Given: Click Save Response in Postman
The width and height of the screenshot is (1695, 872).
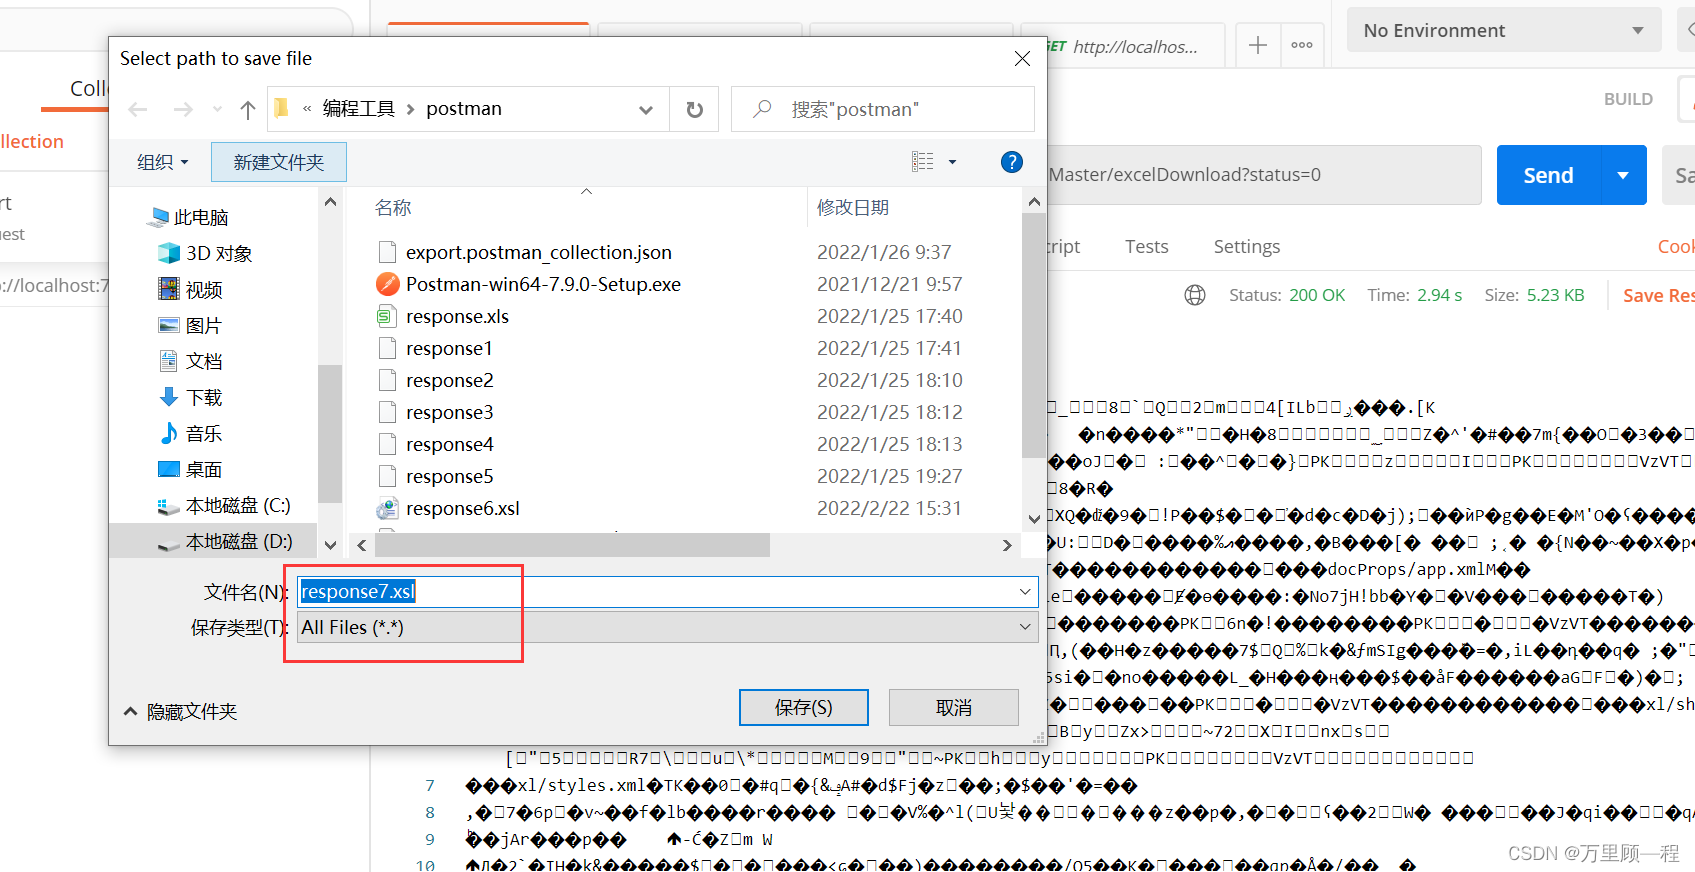Looking at the screenshot, I should [1658, 295].
